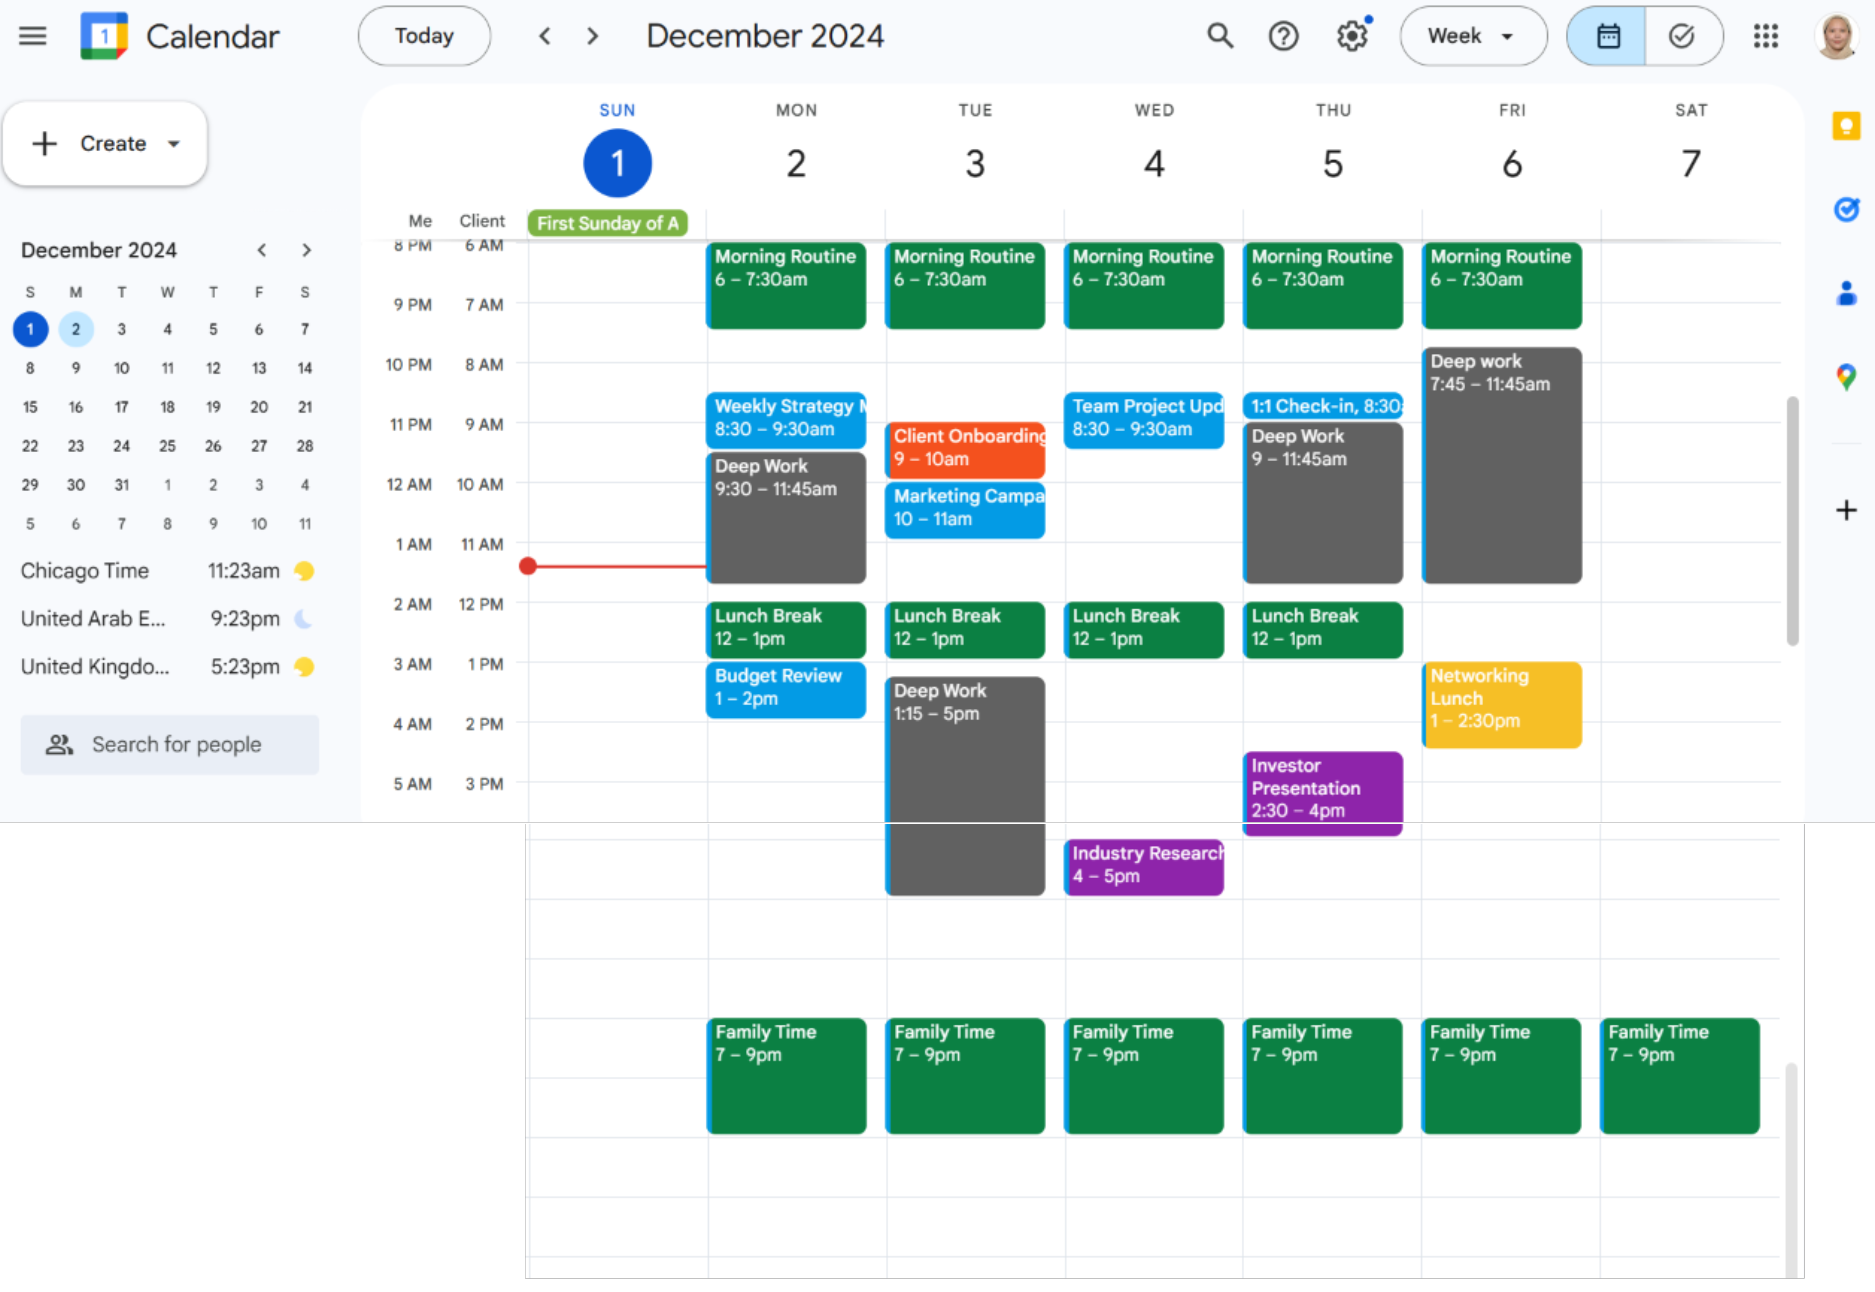1875x1292 pixels.
Task: Open calendar search magnifier
Action: [1220, 36]
